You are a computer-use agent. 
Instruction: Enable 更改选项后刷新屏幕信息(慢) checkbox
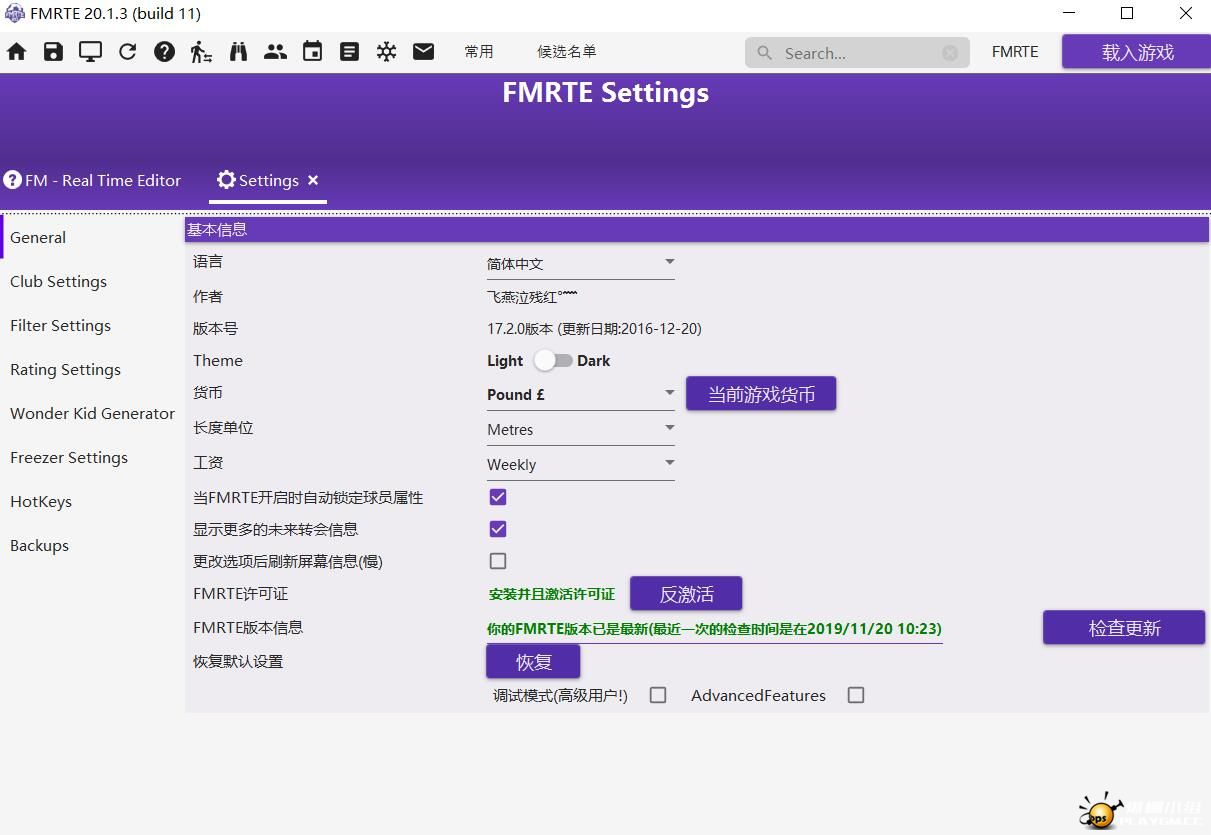click(x=498, y=561)
